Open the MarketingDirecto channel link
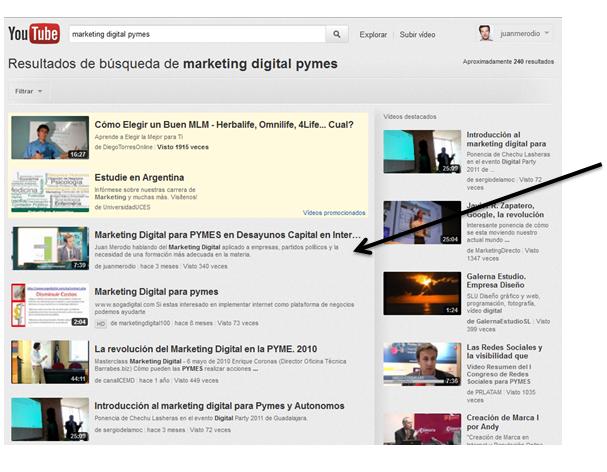 point(497,251)
